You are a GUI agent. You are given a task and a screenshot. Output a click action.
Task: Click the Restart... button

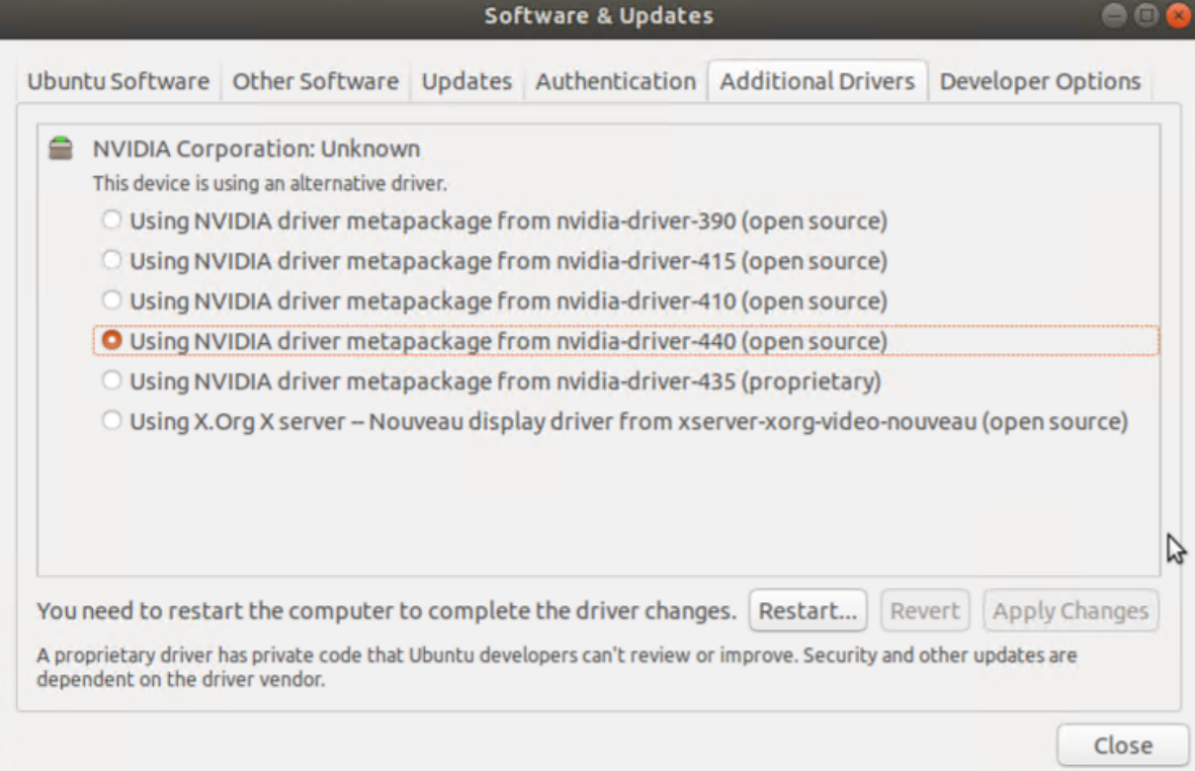pyautogui.click(x=808, y=610)
